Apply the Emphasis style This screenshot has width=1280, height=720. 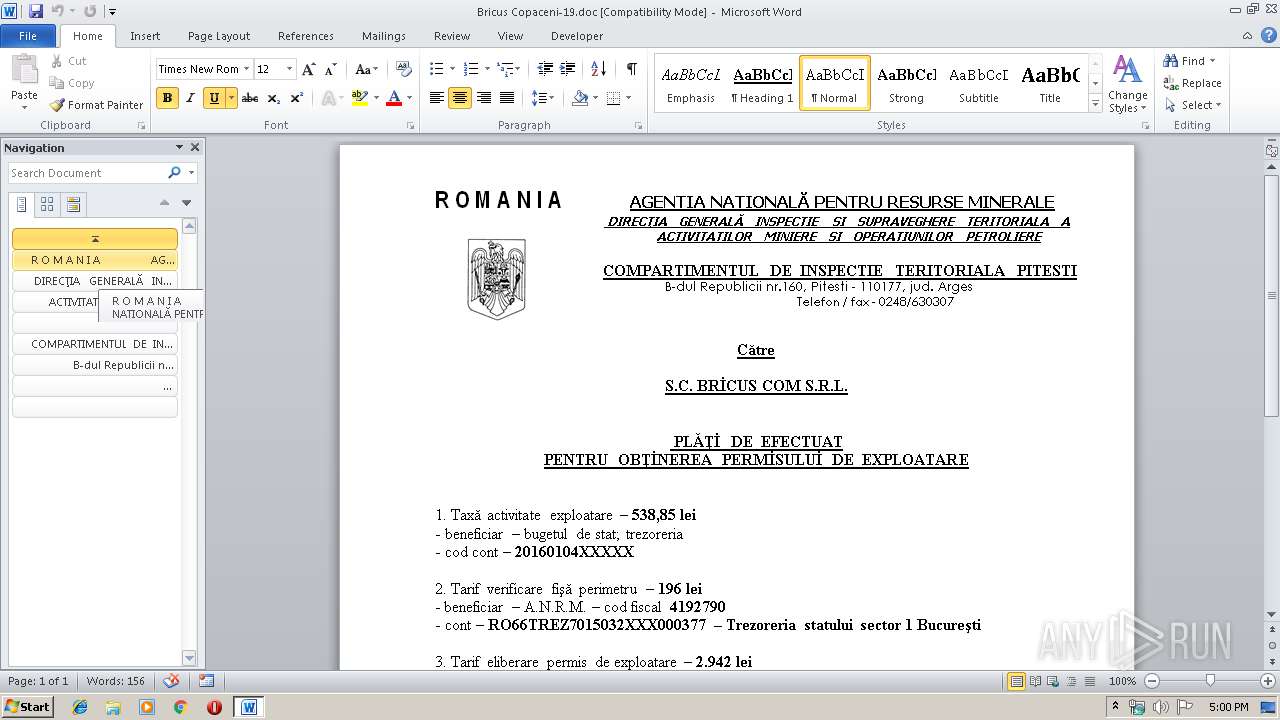coord(691,83)
